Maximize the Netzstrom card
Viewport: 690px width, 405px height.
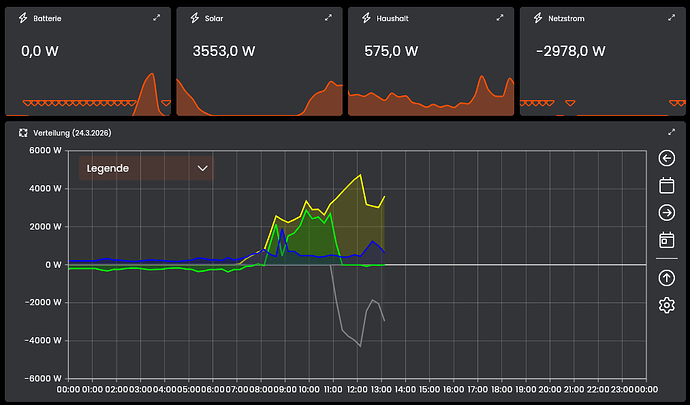(x=671, y=18)
